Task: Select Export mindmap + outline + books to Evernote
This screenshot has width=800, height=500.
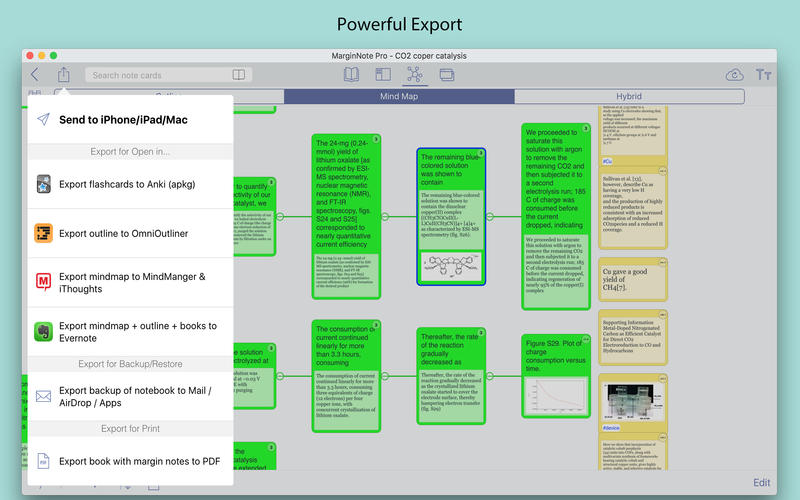Action: 131,332
